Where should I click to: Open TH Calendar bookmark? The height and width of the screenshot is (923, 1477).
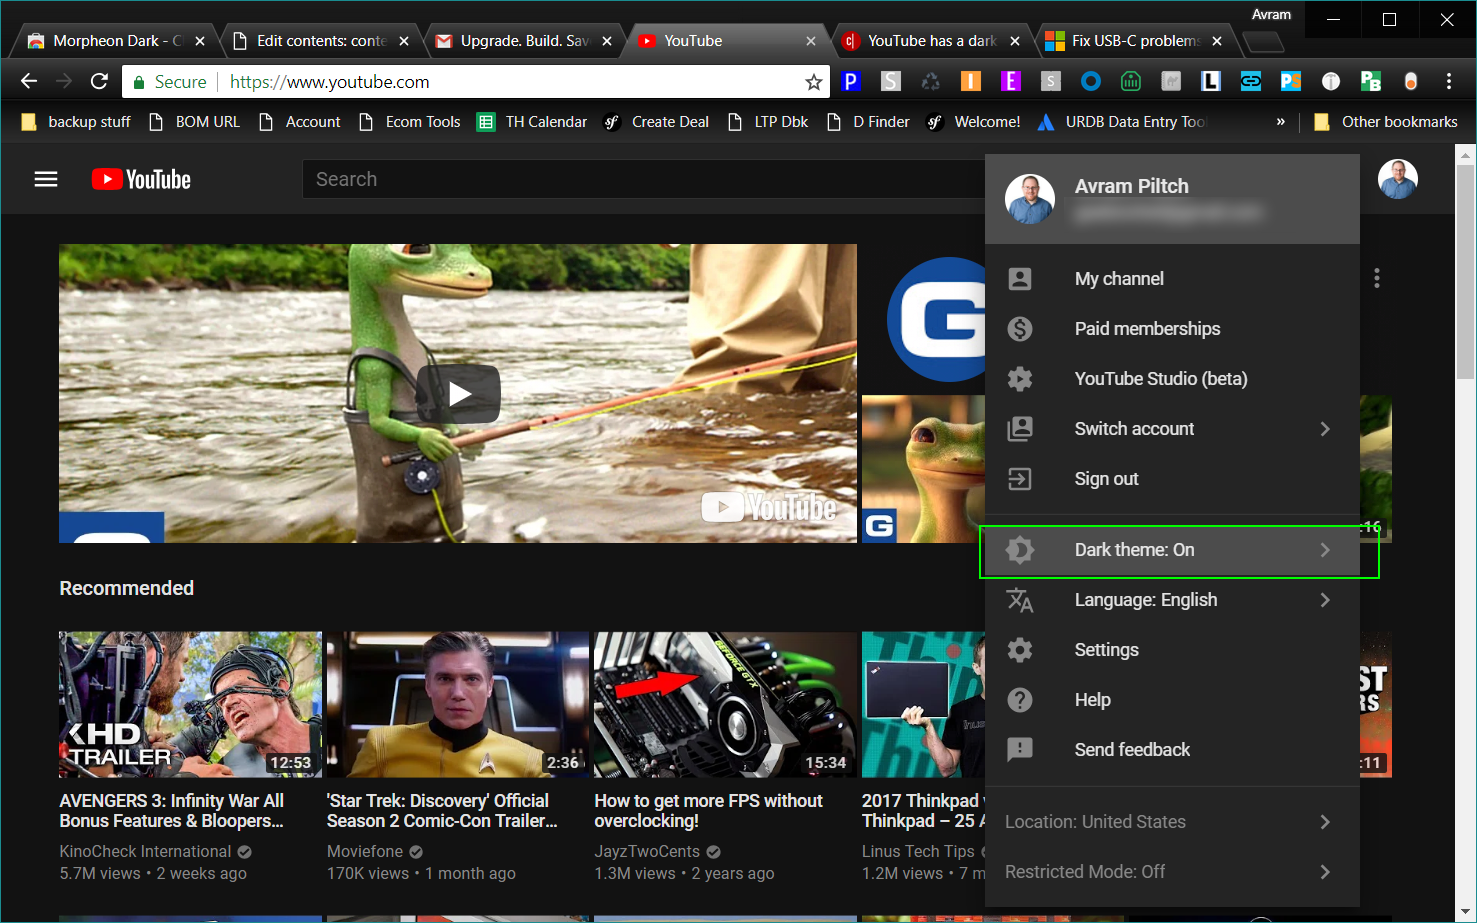click(532, 122)
